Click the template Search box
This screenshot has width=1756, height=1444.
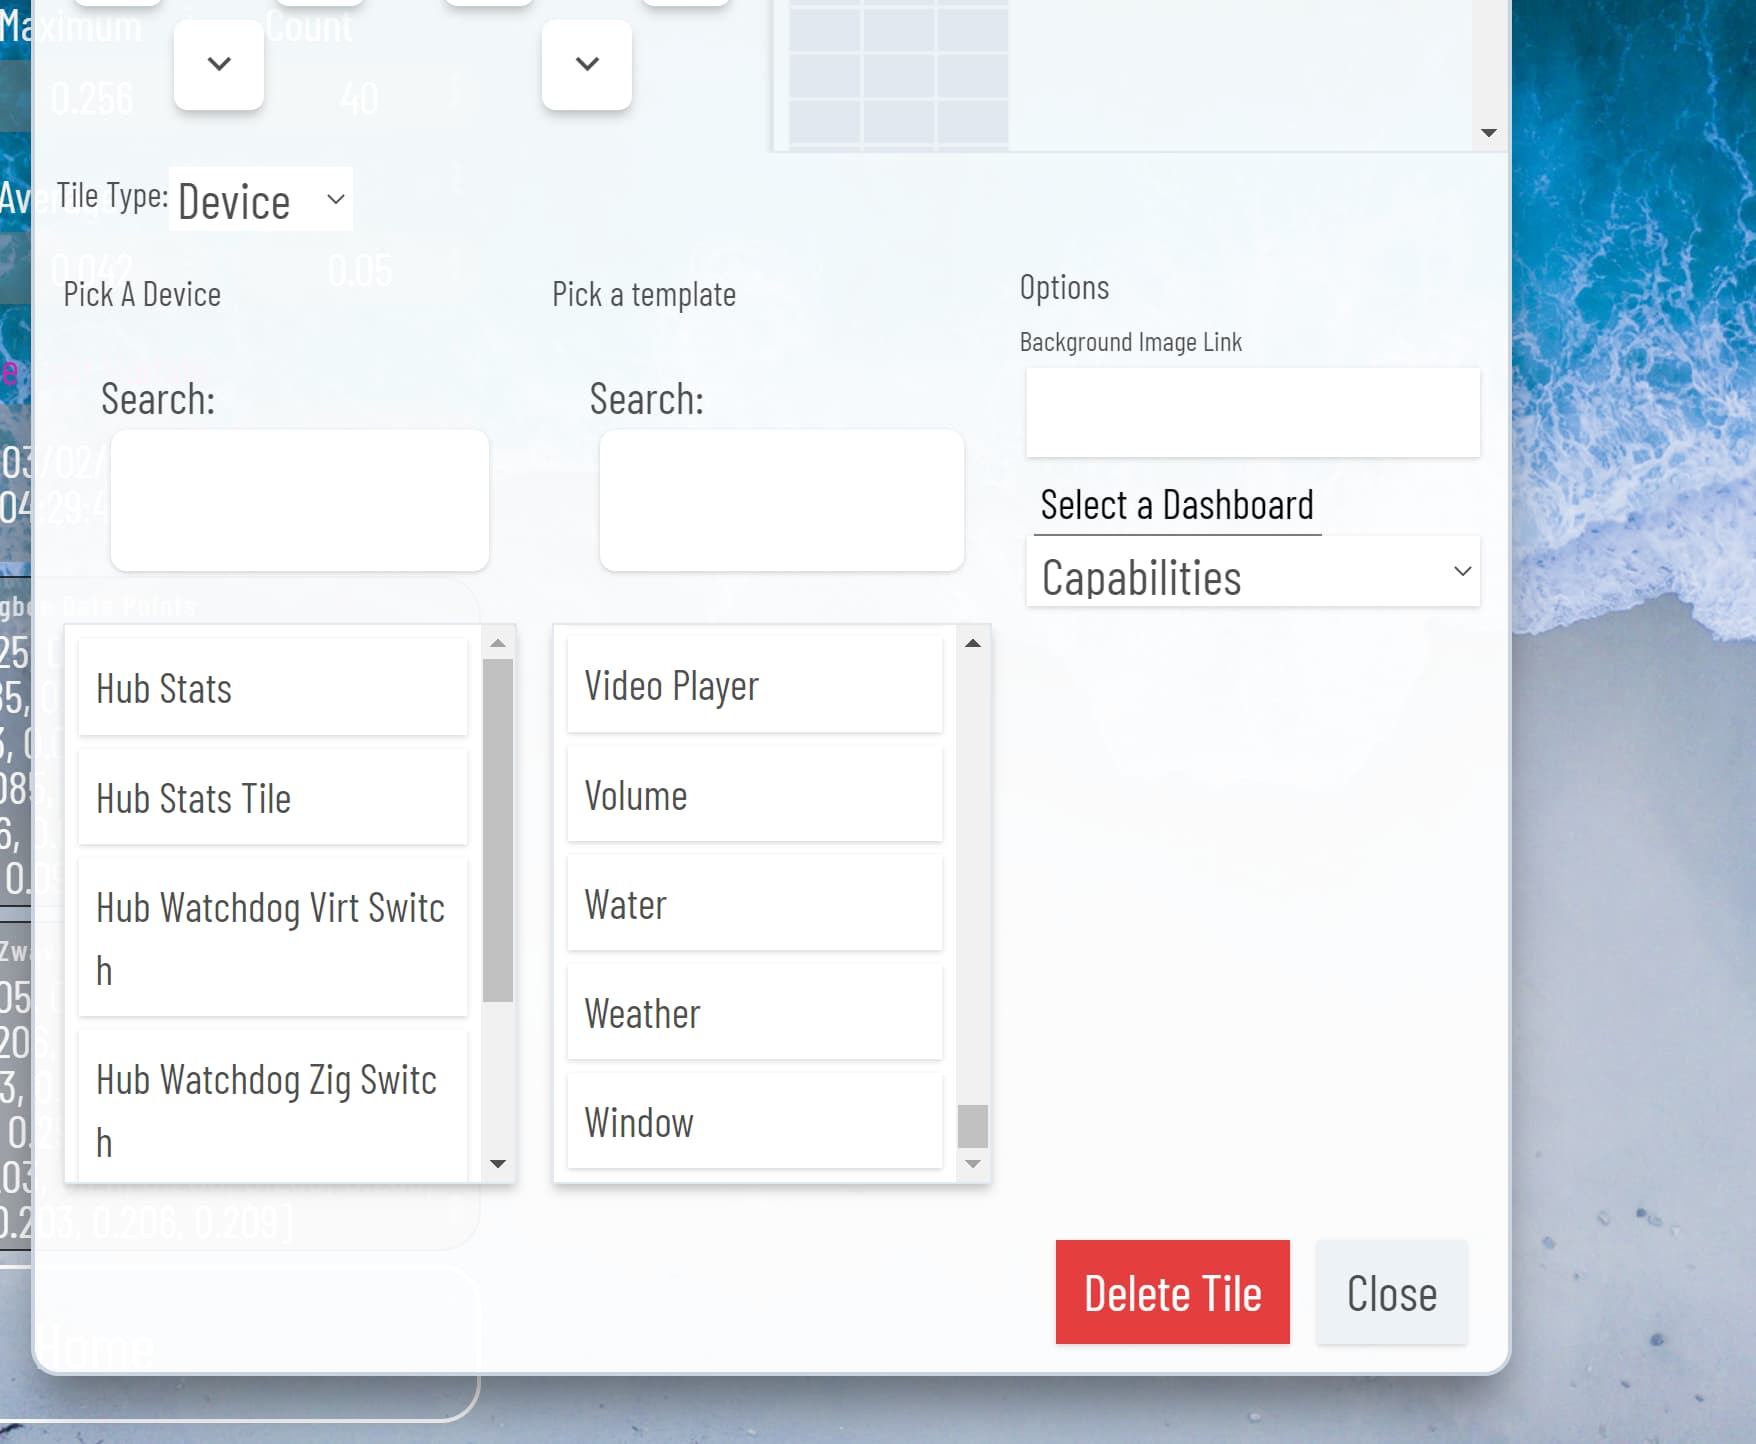point(781,500)
